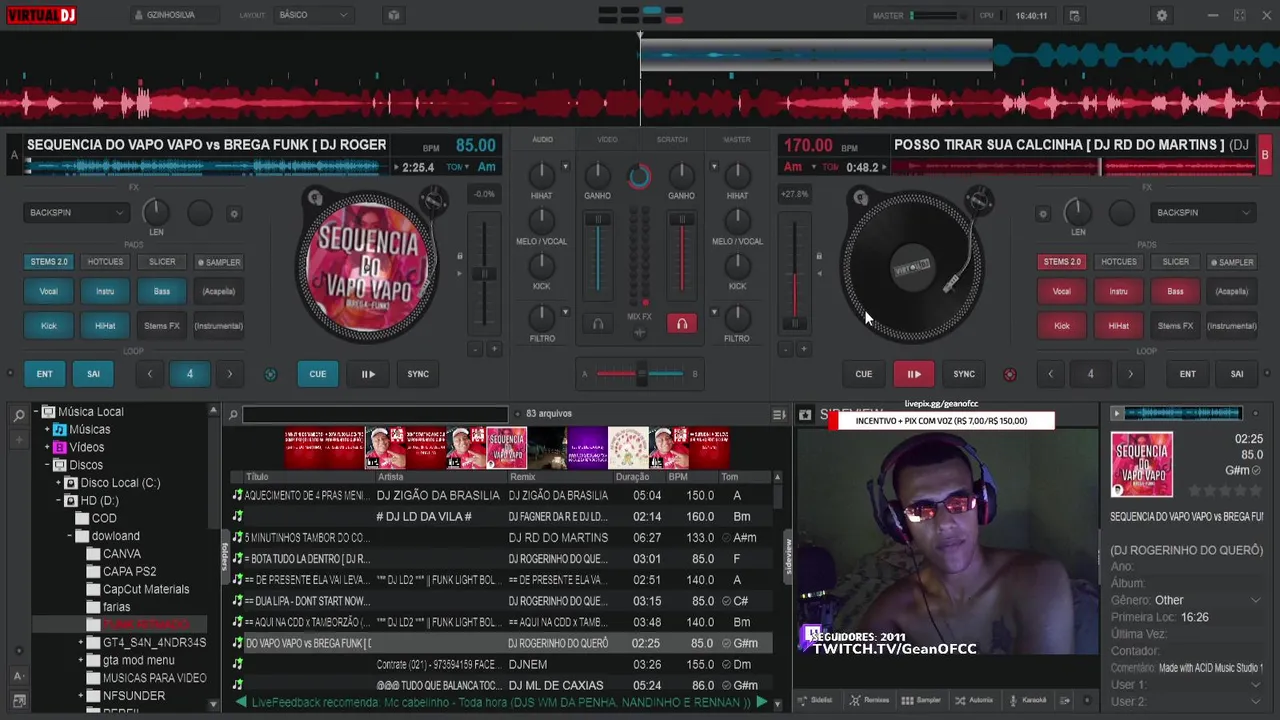
Task: Click the browser search input field
Action: click(375, 414)
